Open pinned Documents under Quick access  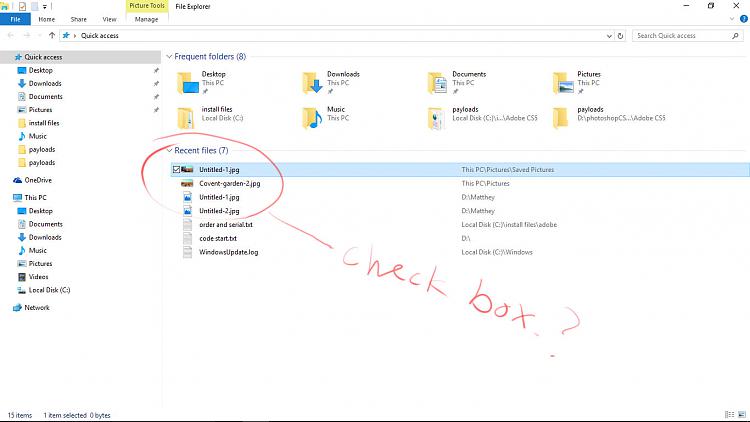45,97
